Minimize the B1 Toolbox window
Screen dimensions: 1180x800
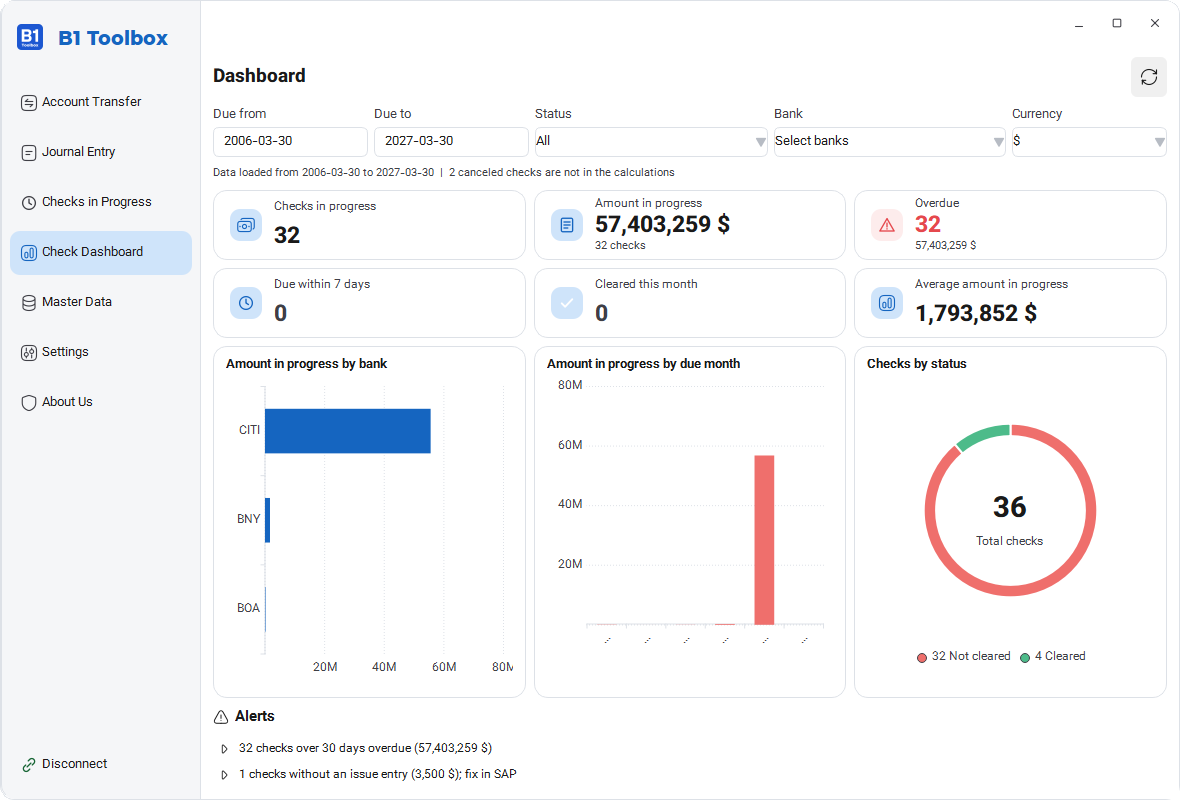pos(1078,23)
